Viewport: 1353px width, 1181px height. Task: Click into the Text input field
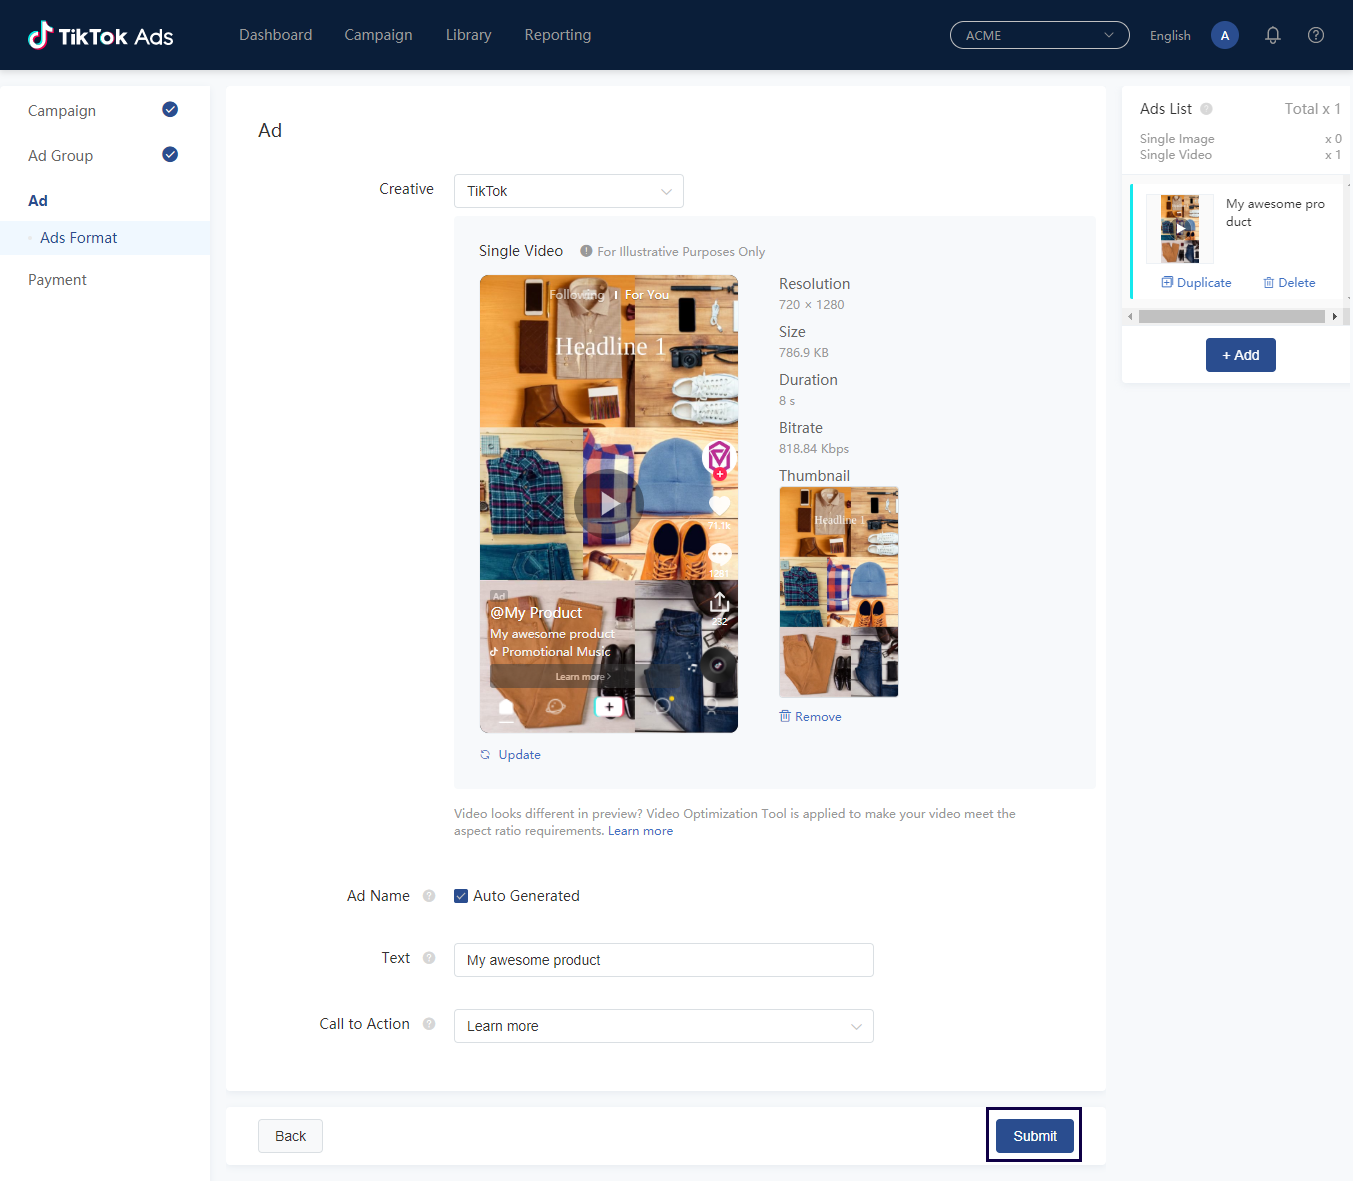pos(663,960)
